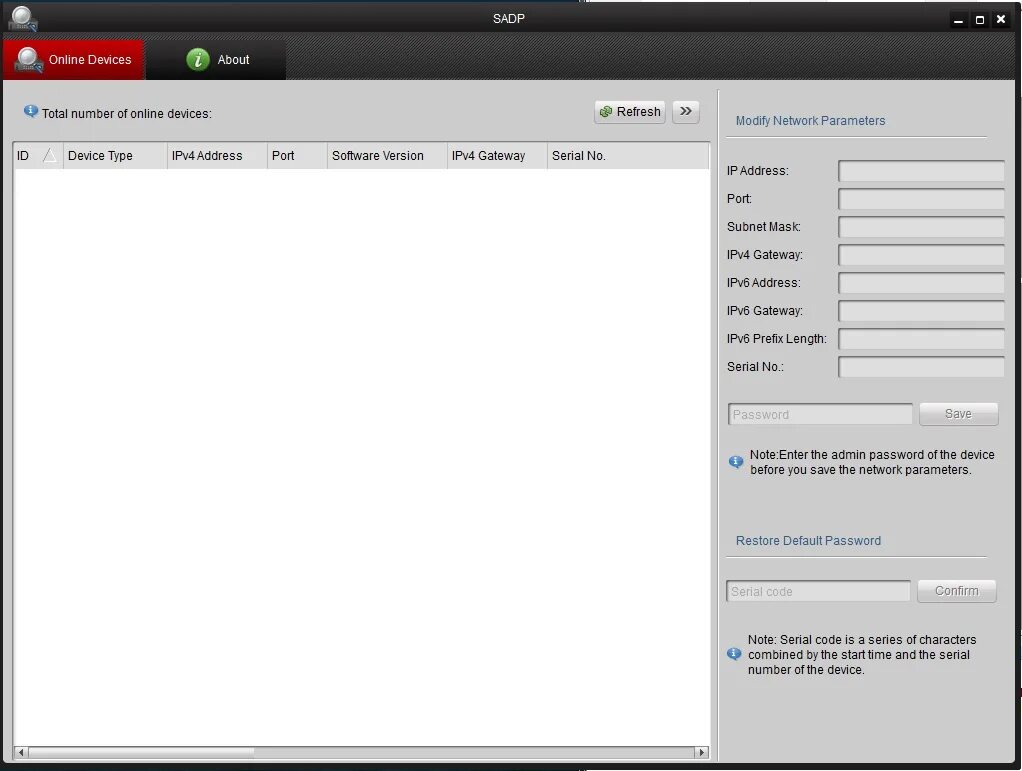Viewport: 1022px width, 771px height.
Task: Expand the extra options panel with the chevron button
Action: 686,112
